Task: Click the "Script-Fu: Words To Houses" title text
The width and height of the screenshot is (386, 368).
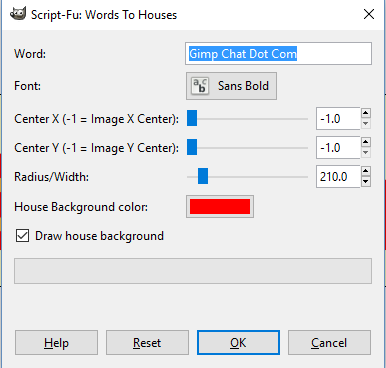Action: click(104, 15)
